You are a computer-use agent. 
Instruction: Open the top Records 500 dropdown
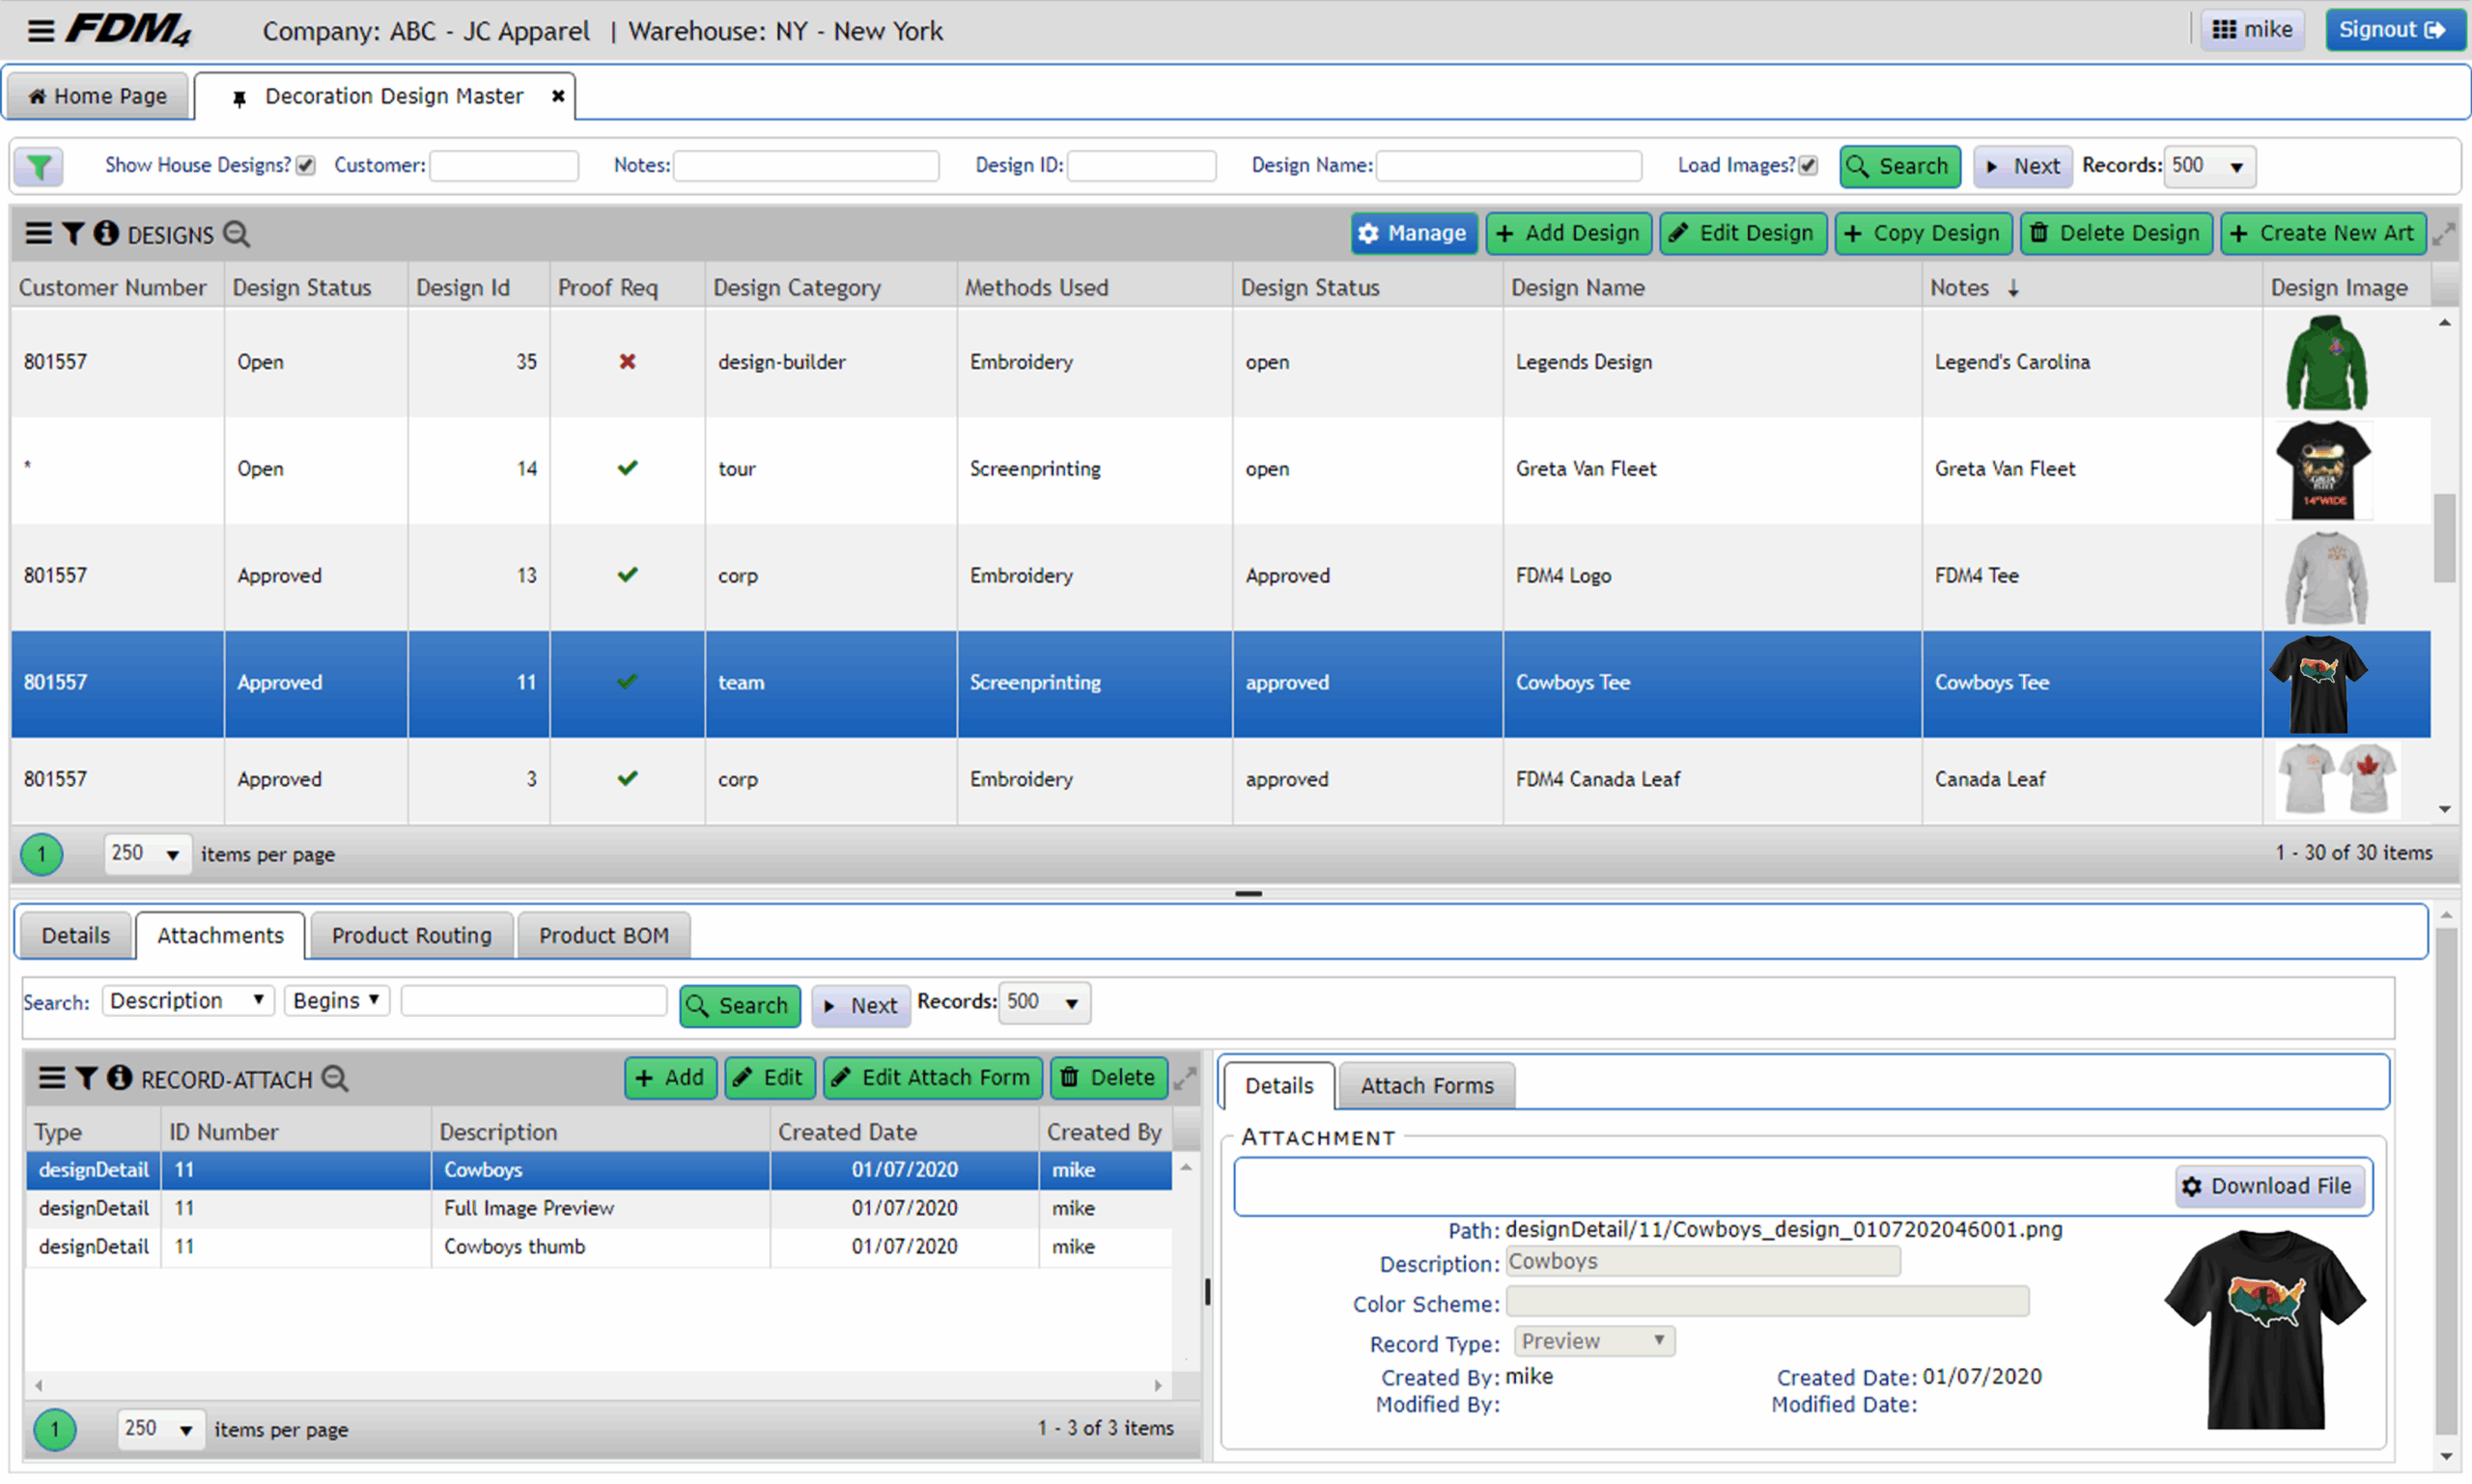tap(2210, 166)
